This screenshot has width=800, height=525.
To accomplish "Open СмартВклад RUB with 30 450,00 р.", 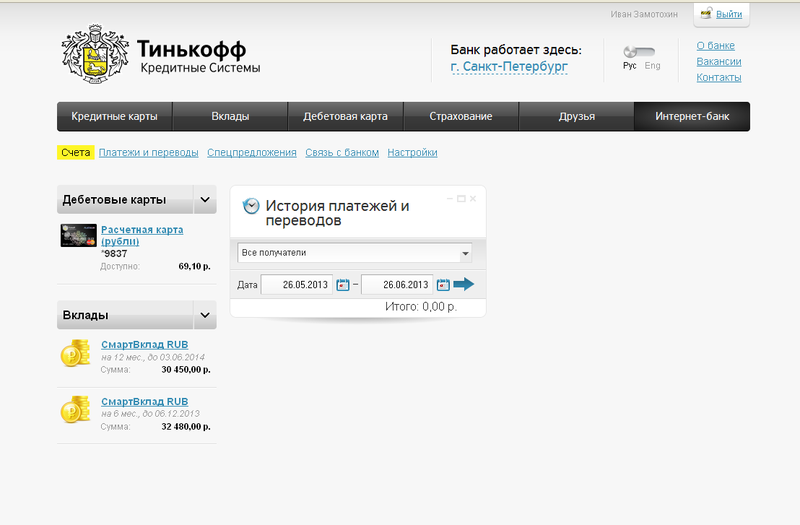I will 144,345.
